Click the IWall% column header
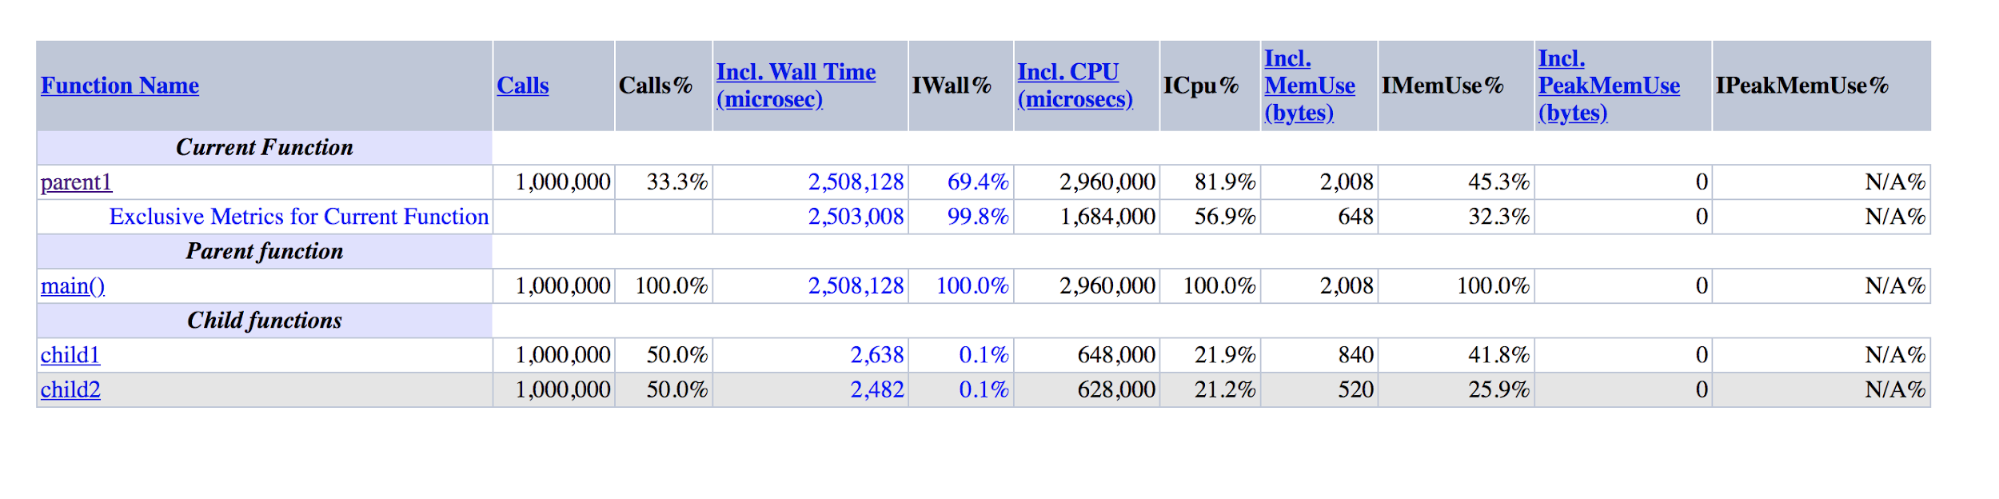This screenshot has height=499, width=1999. click(952, 86)
